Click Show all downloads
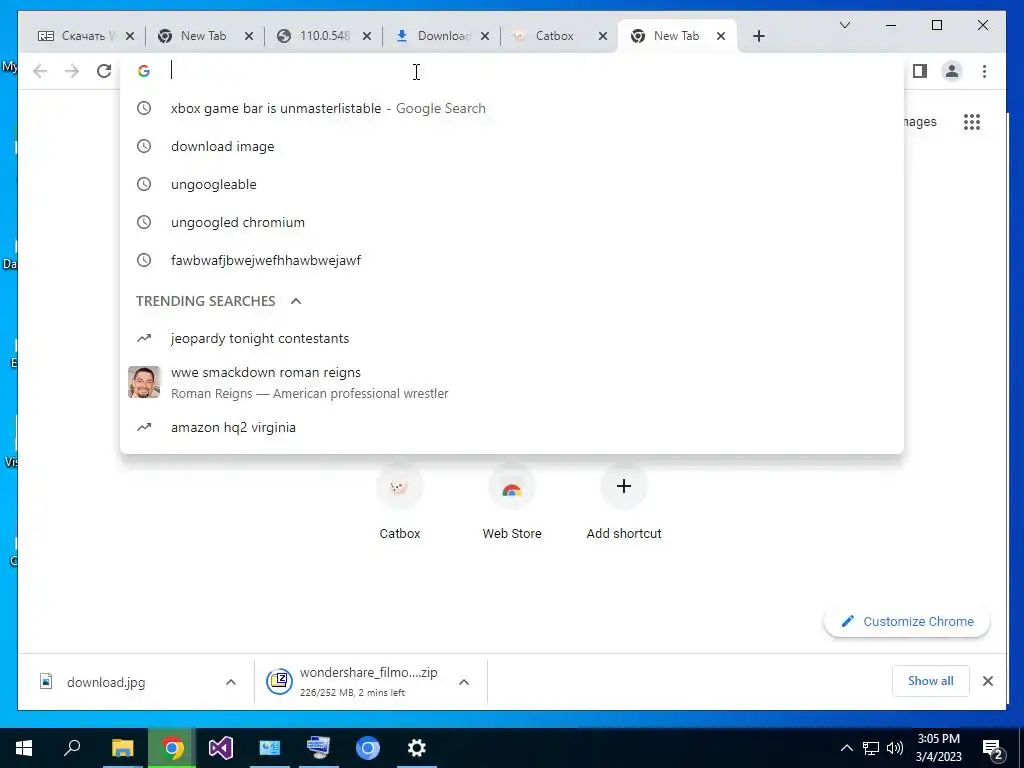 [930, 681]
